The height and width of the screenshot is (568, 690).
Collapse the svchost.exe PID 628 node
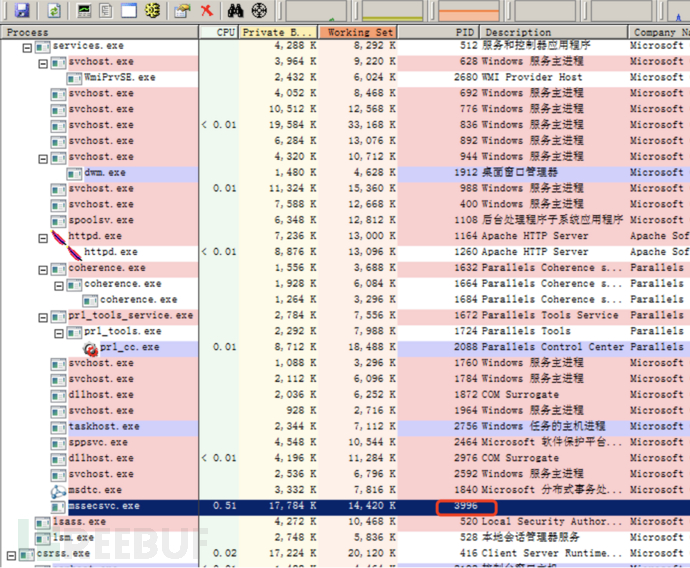pyautogui.click(x=43, y=64)
